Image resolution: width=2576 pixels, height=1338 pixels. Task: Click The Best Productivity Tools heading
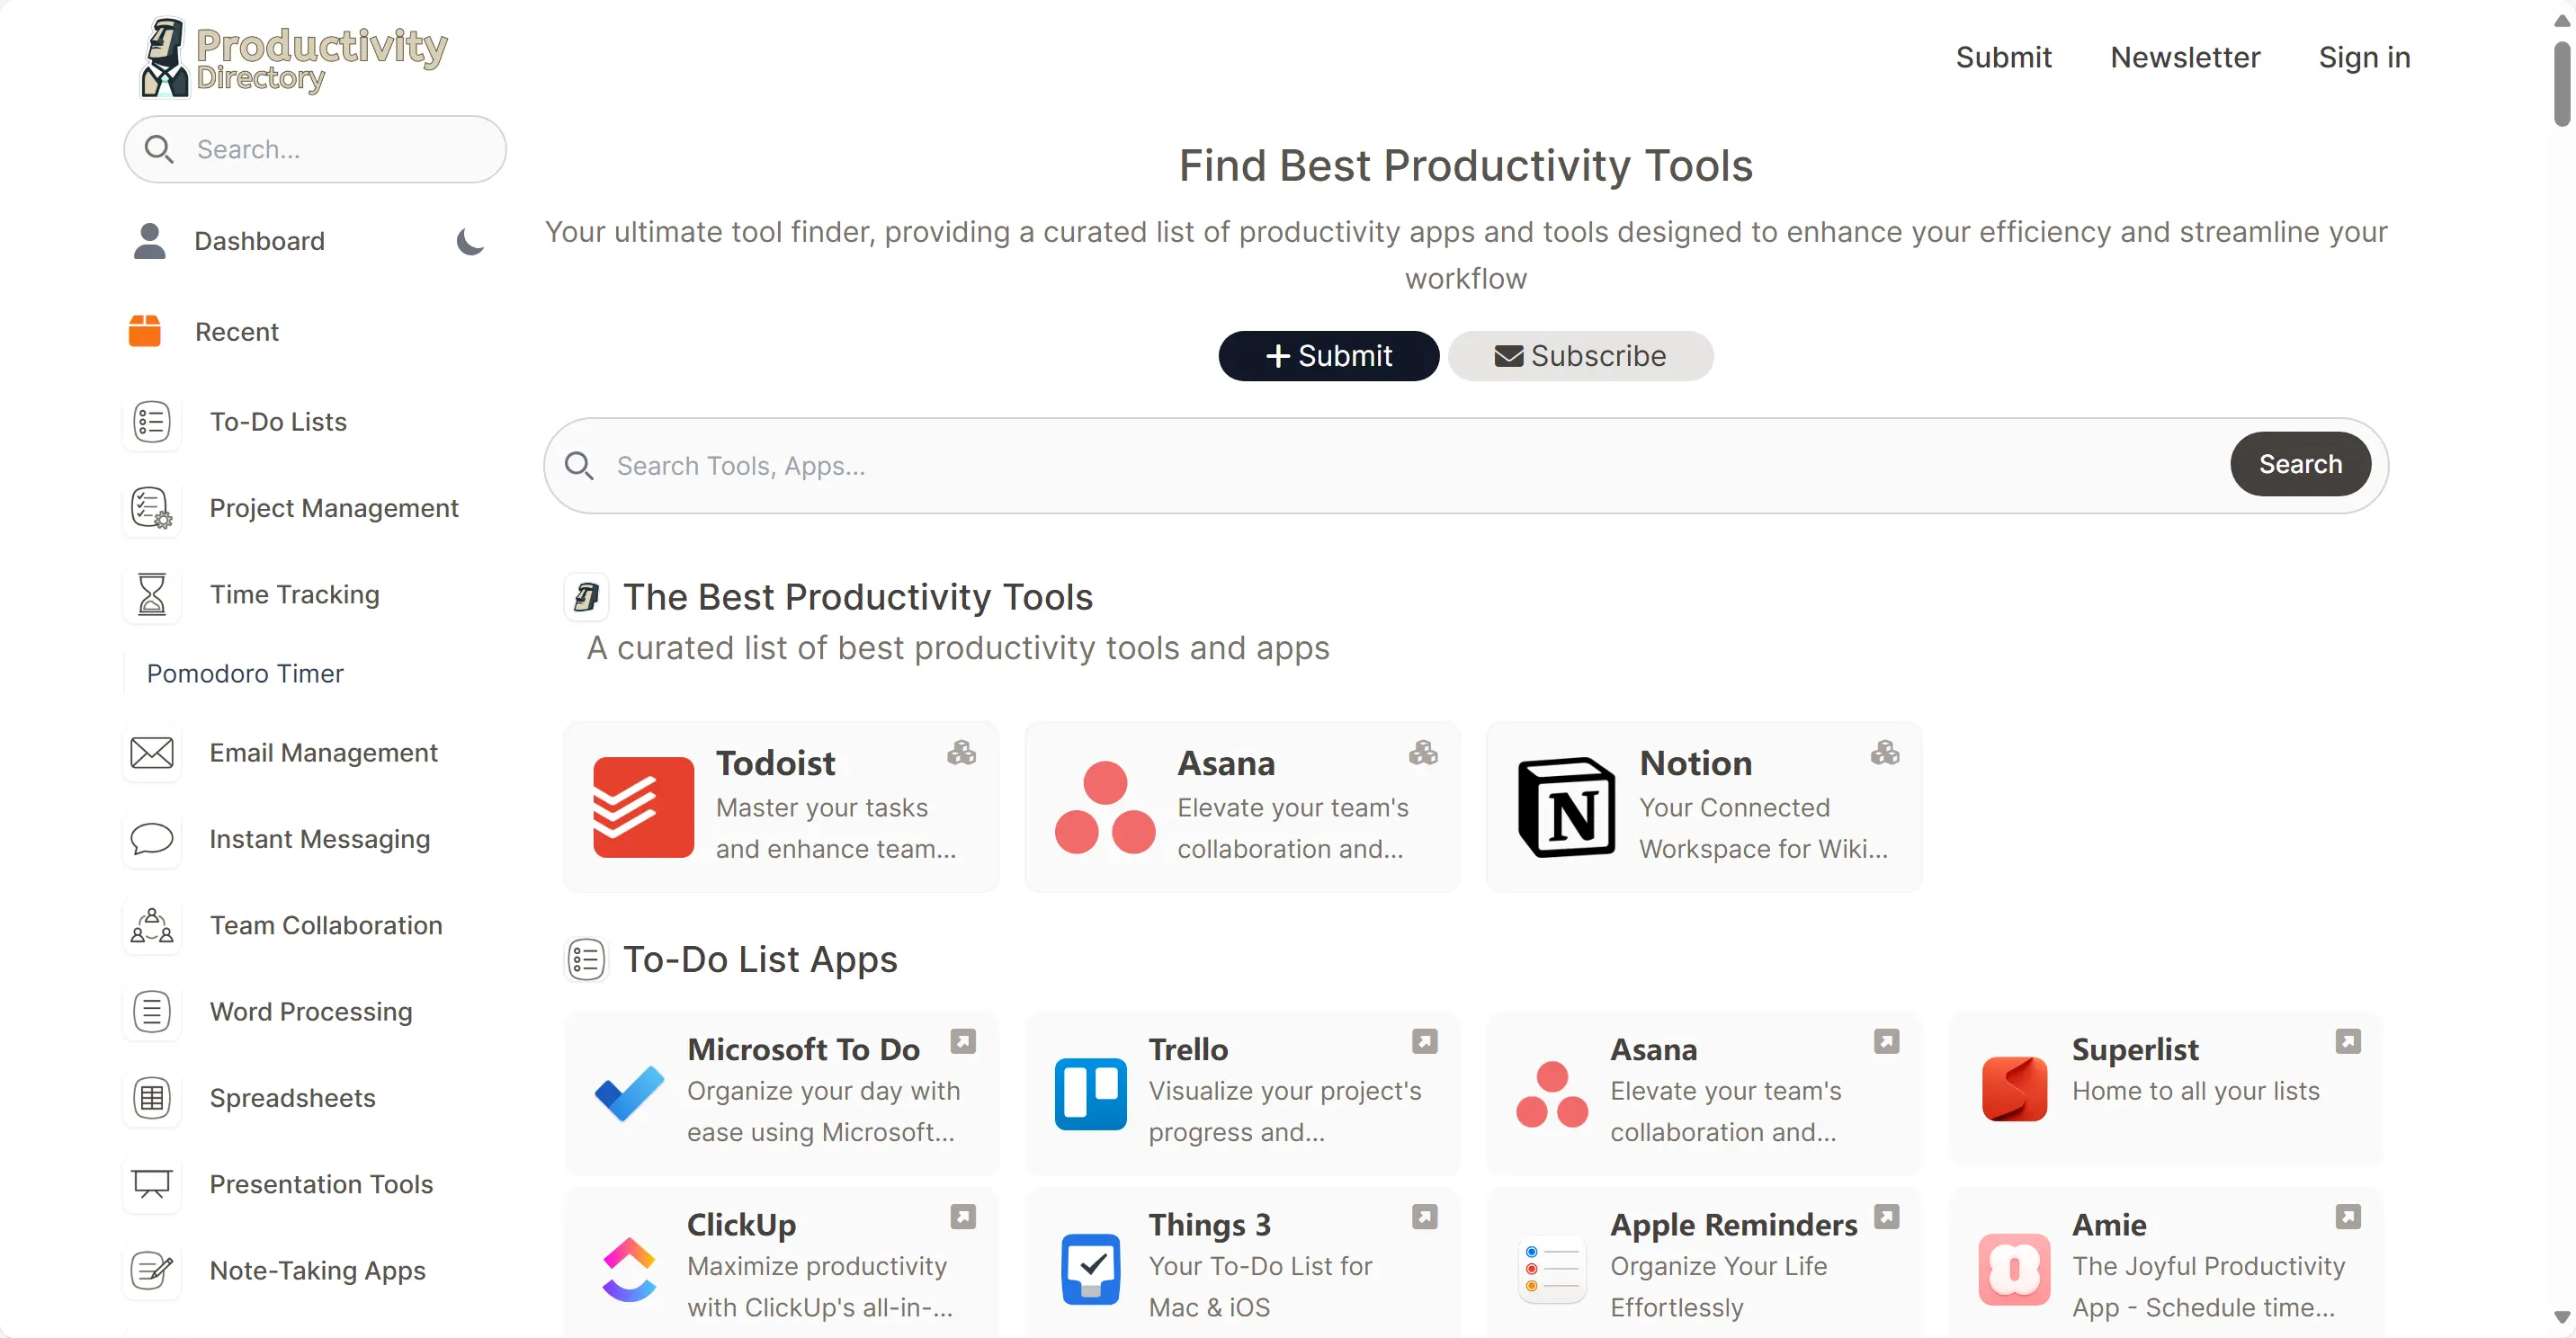click(x=858, y=597)
